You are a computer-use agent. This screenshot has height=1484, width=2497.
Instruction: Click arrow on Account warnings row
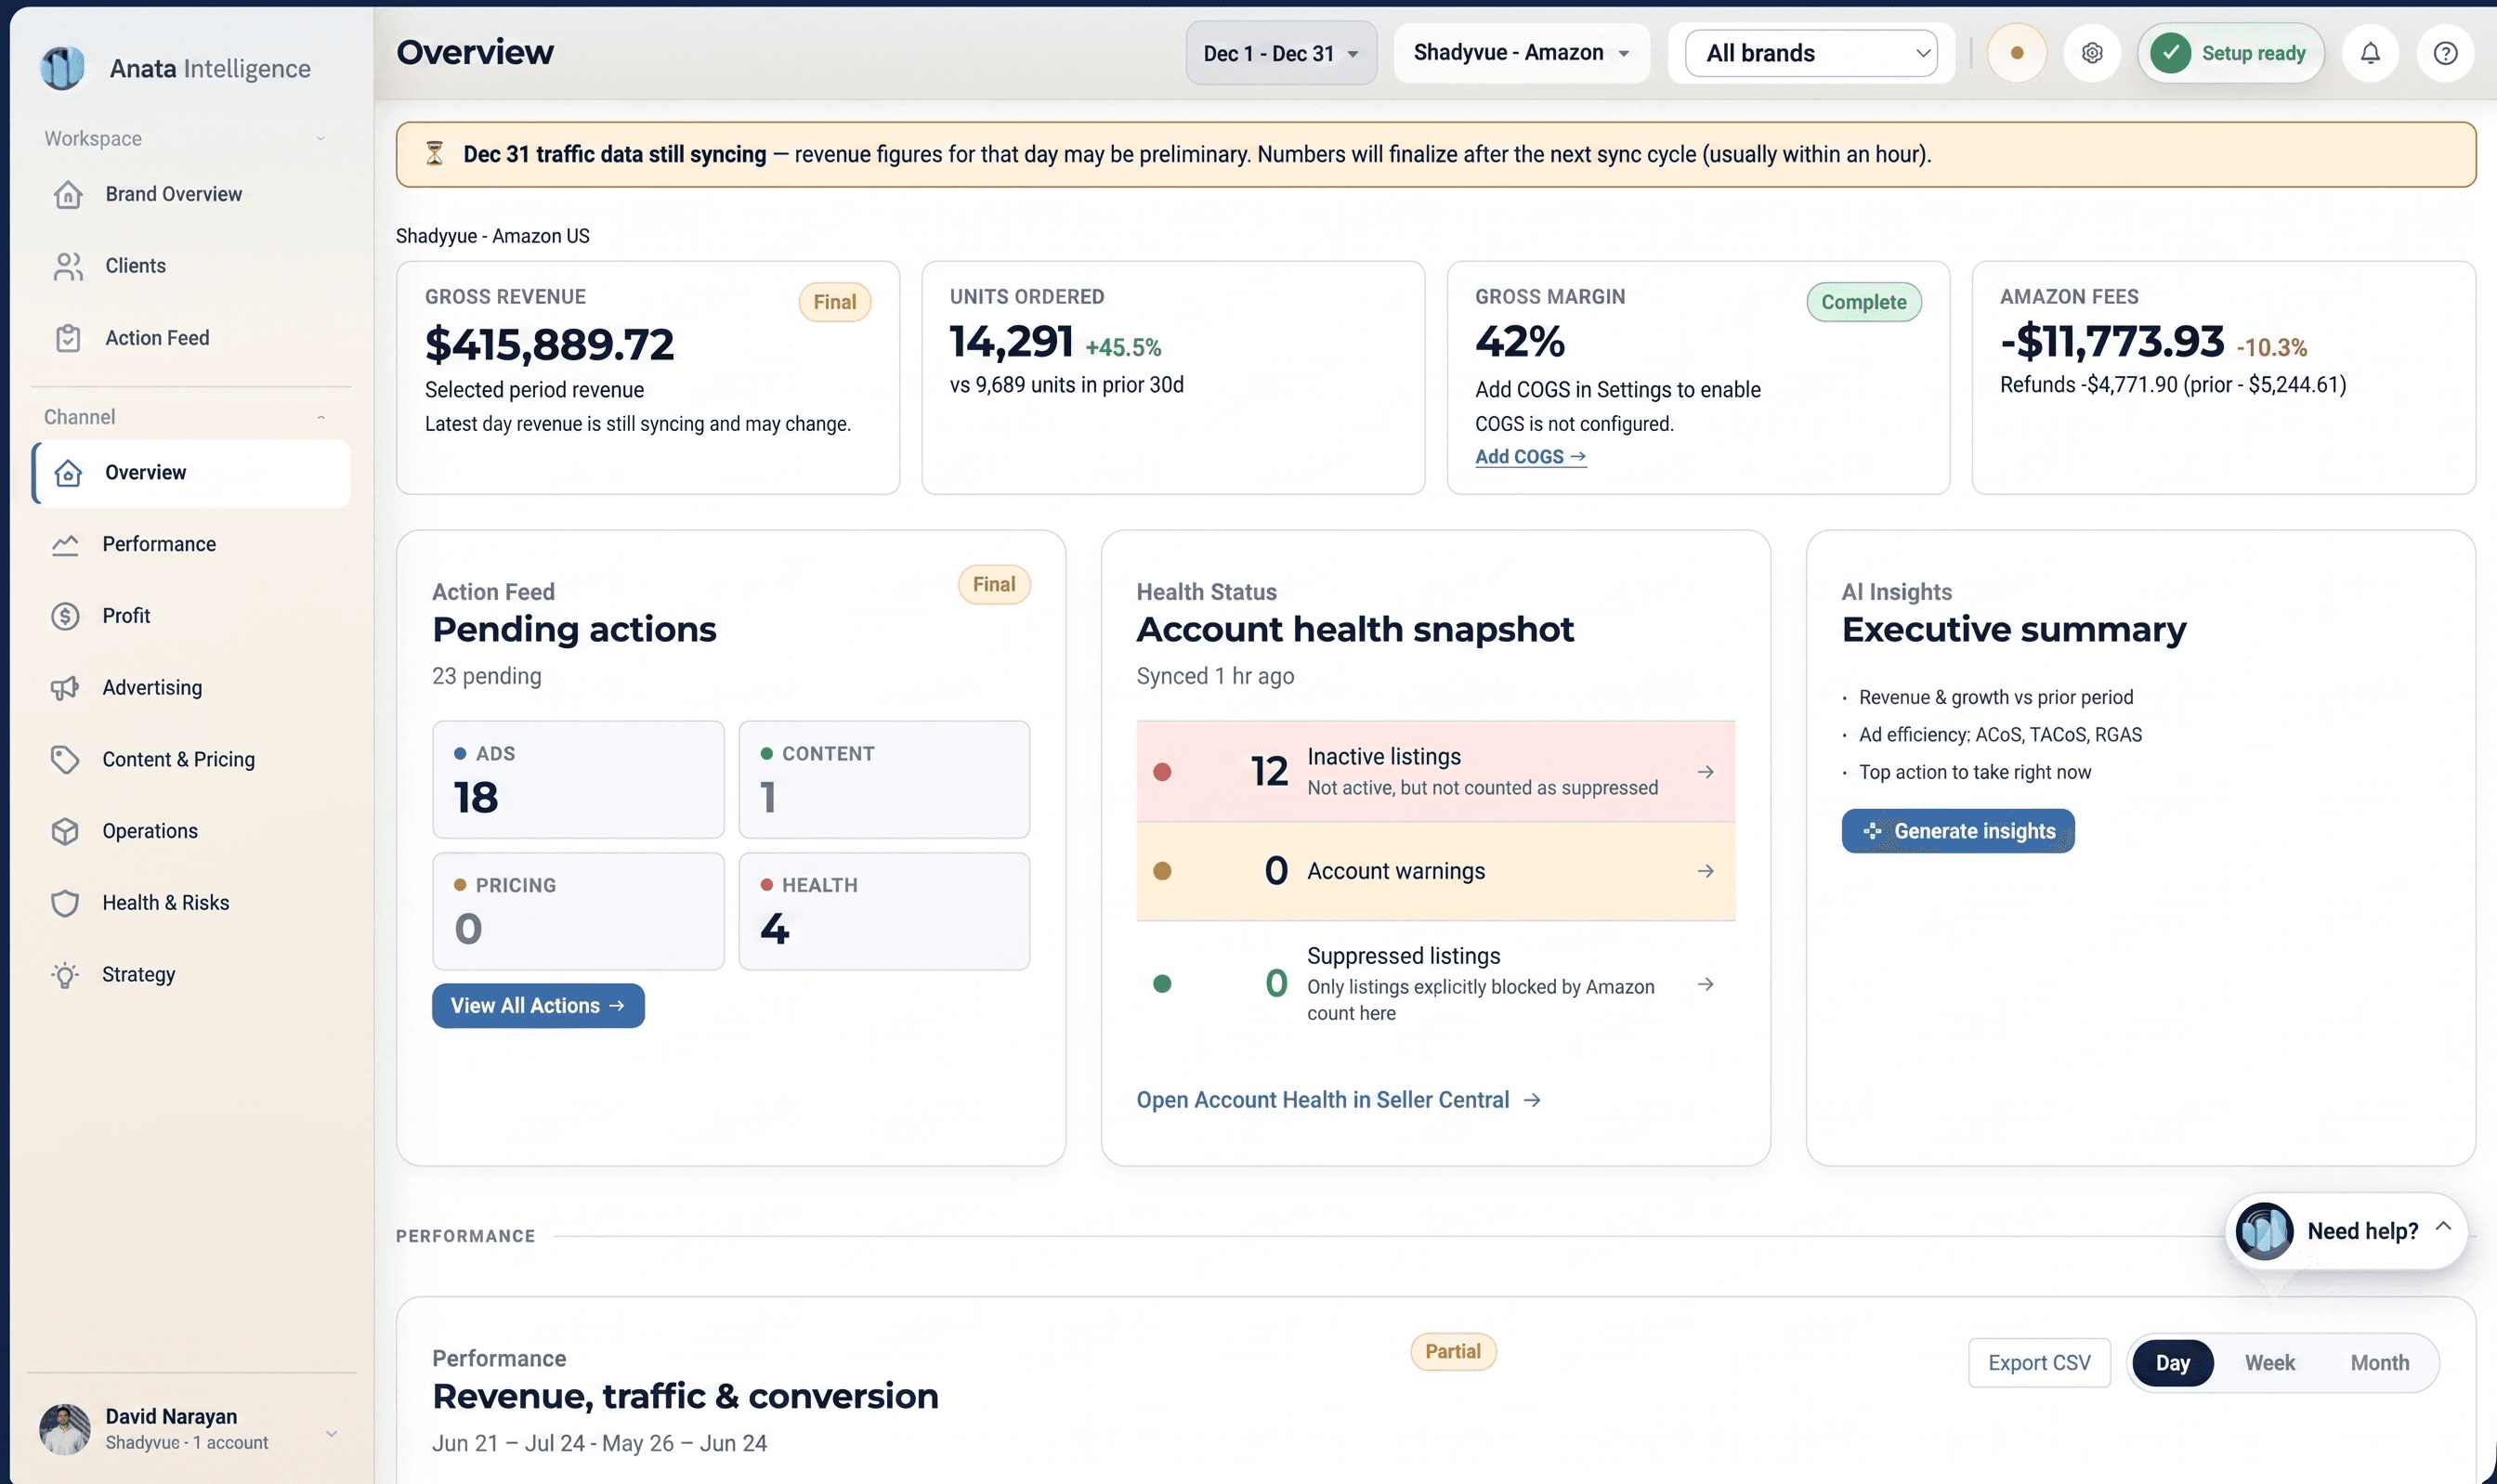pos(1706,871)
